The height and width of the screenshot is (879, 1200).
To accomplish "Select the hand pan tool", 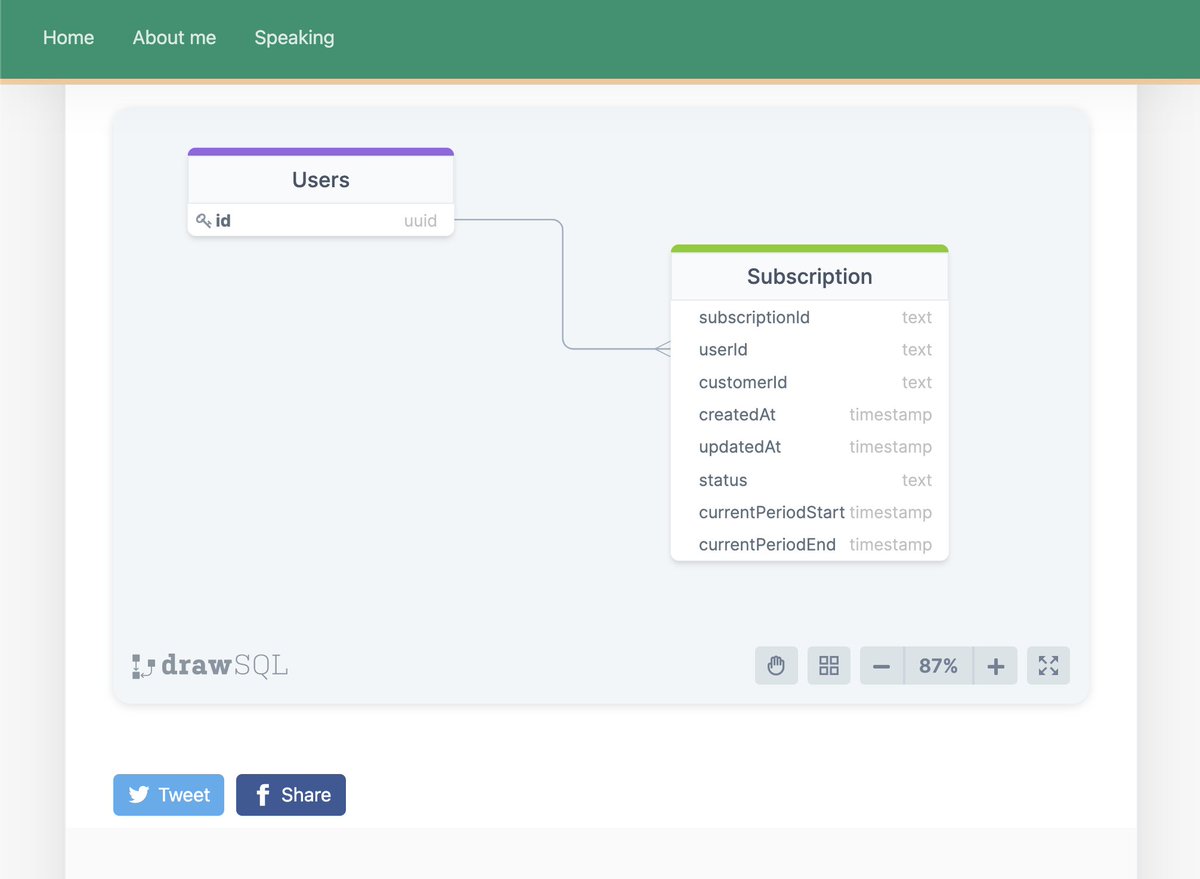I will (776, 666).
